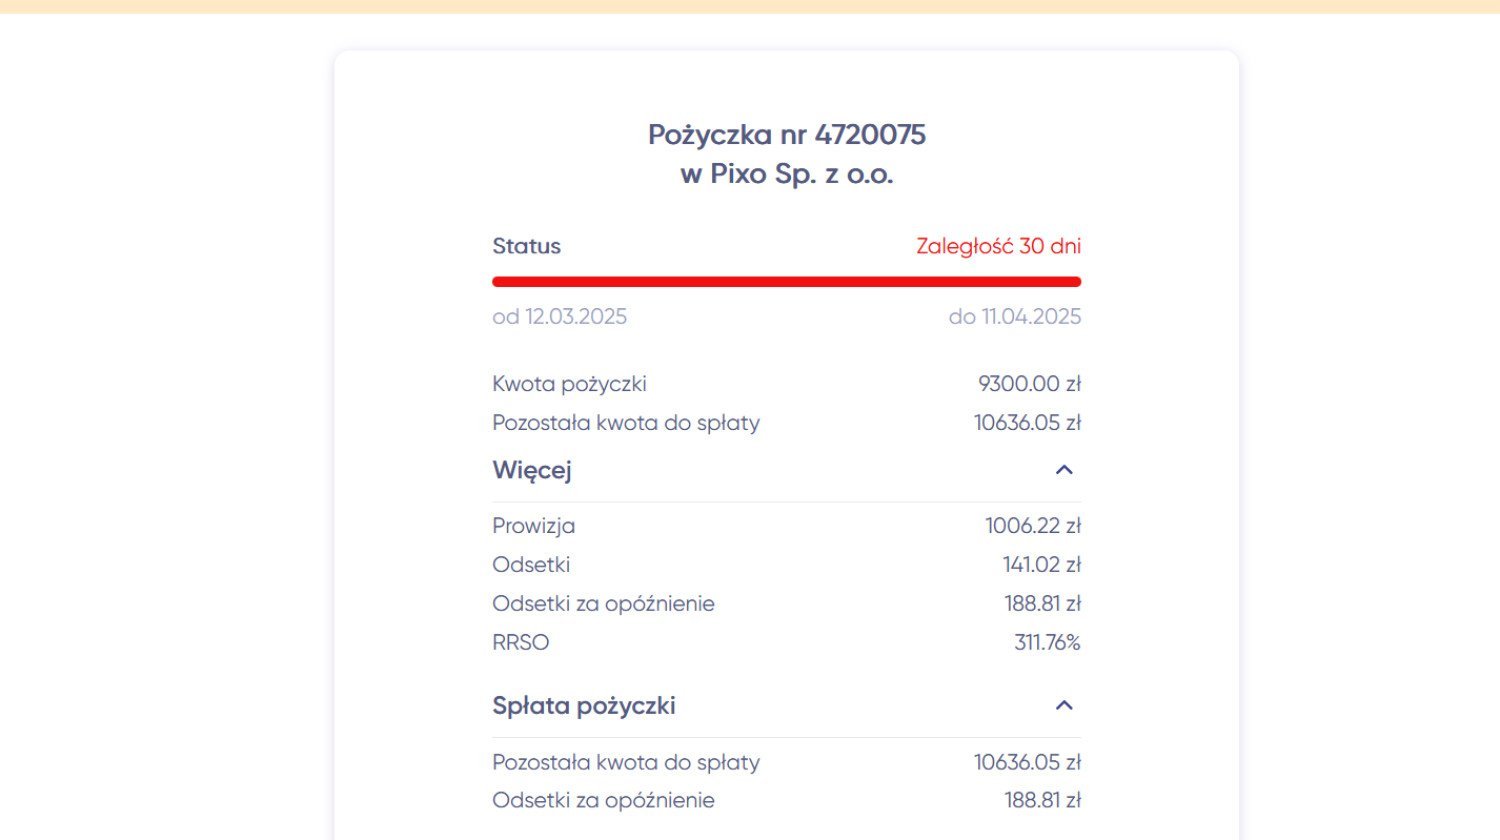Click the RRSO label

point(521,643)
